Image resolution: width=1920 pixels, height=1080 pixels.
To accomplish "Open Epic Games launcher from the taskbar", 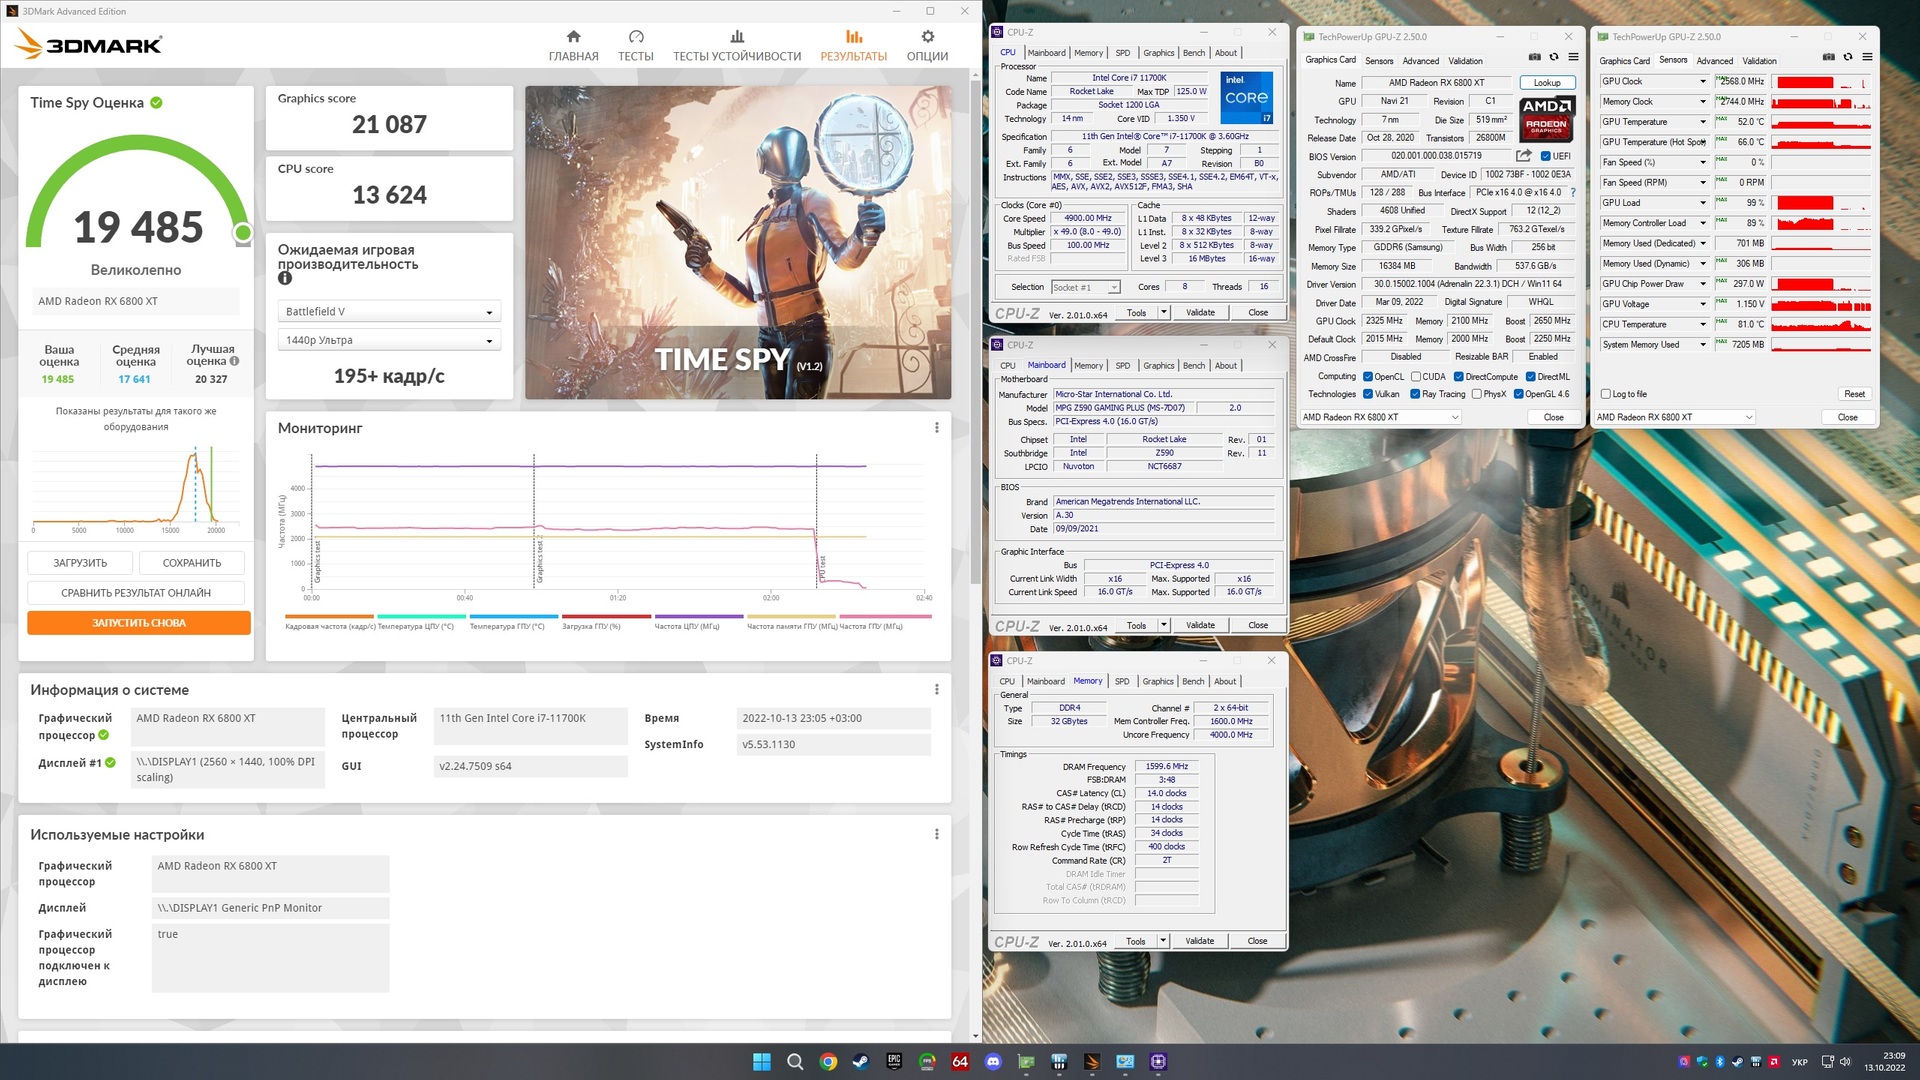I will pyautogui.click(x=894, y=1061).
